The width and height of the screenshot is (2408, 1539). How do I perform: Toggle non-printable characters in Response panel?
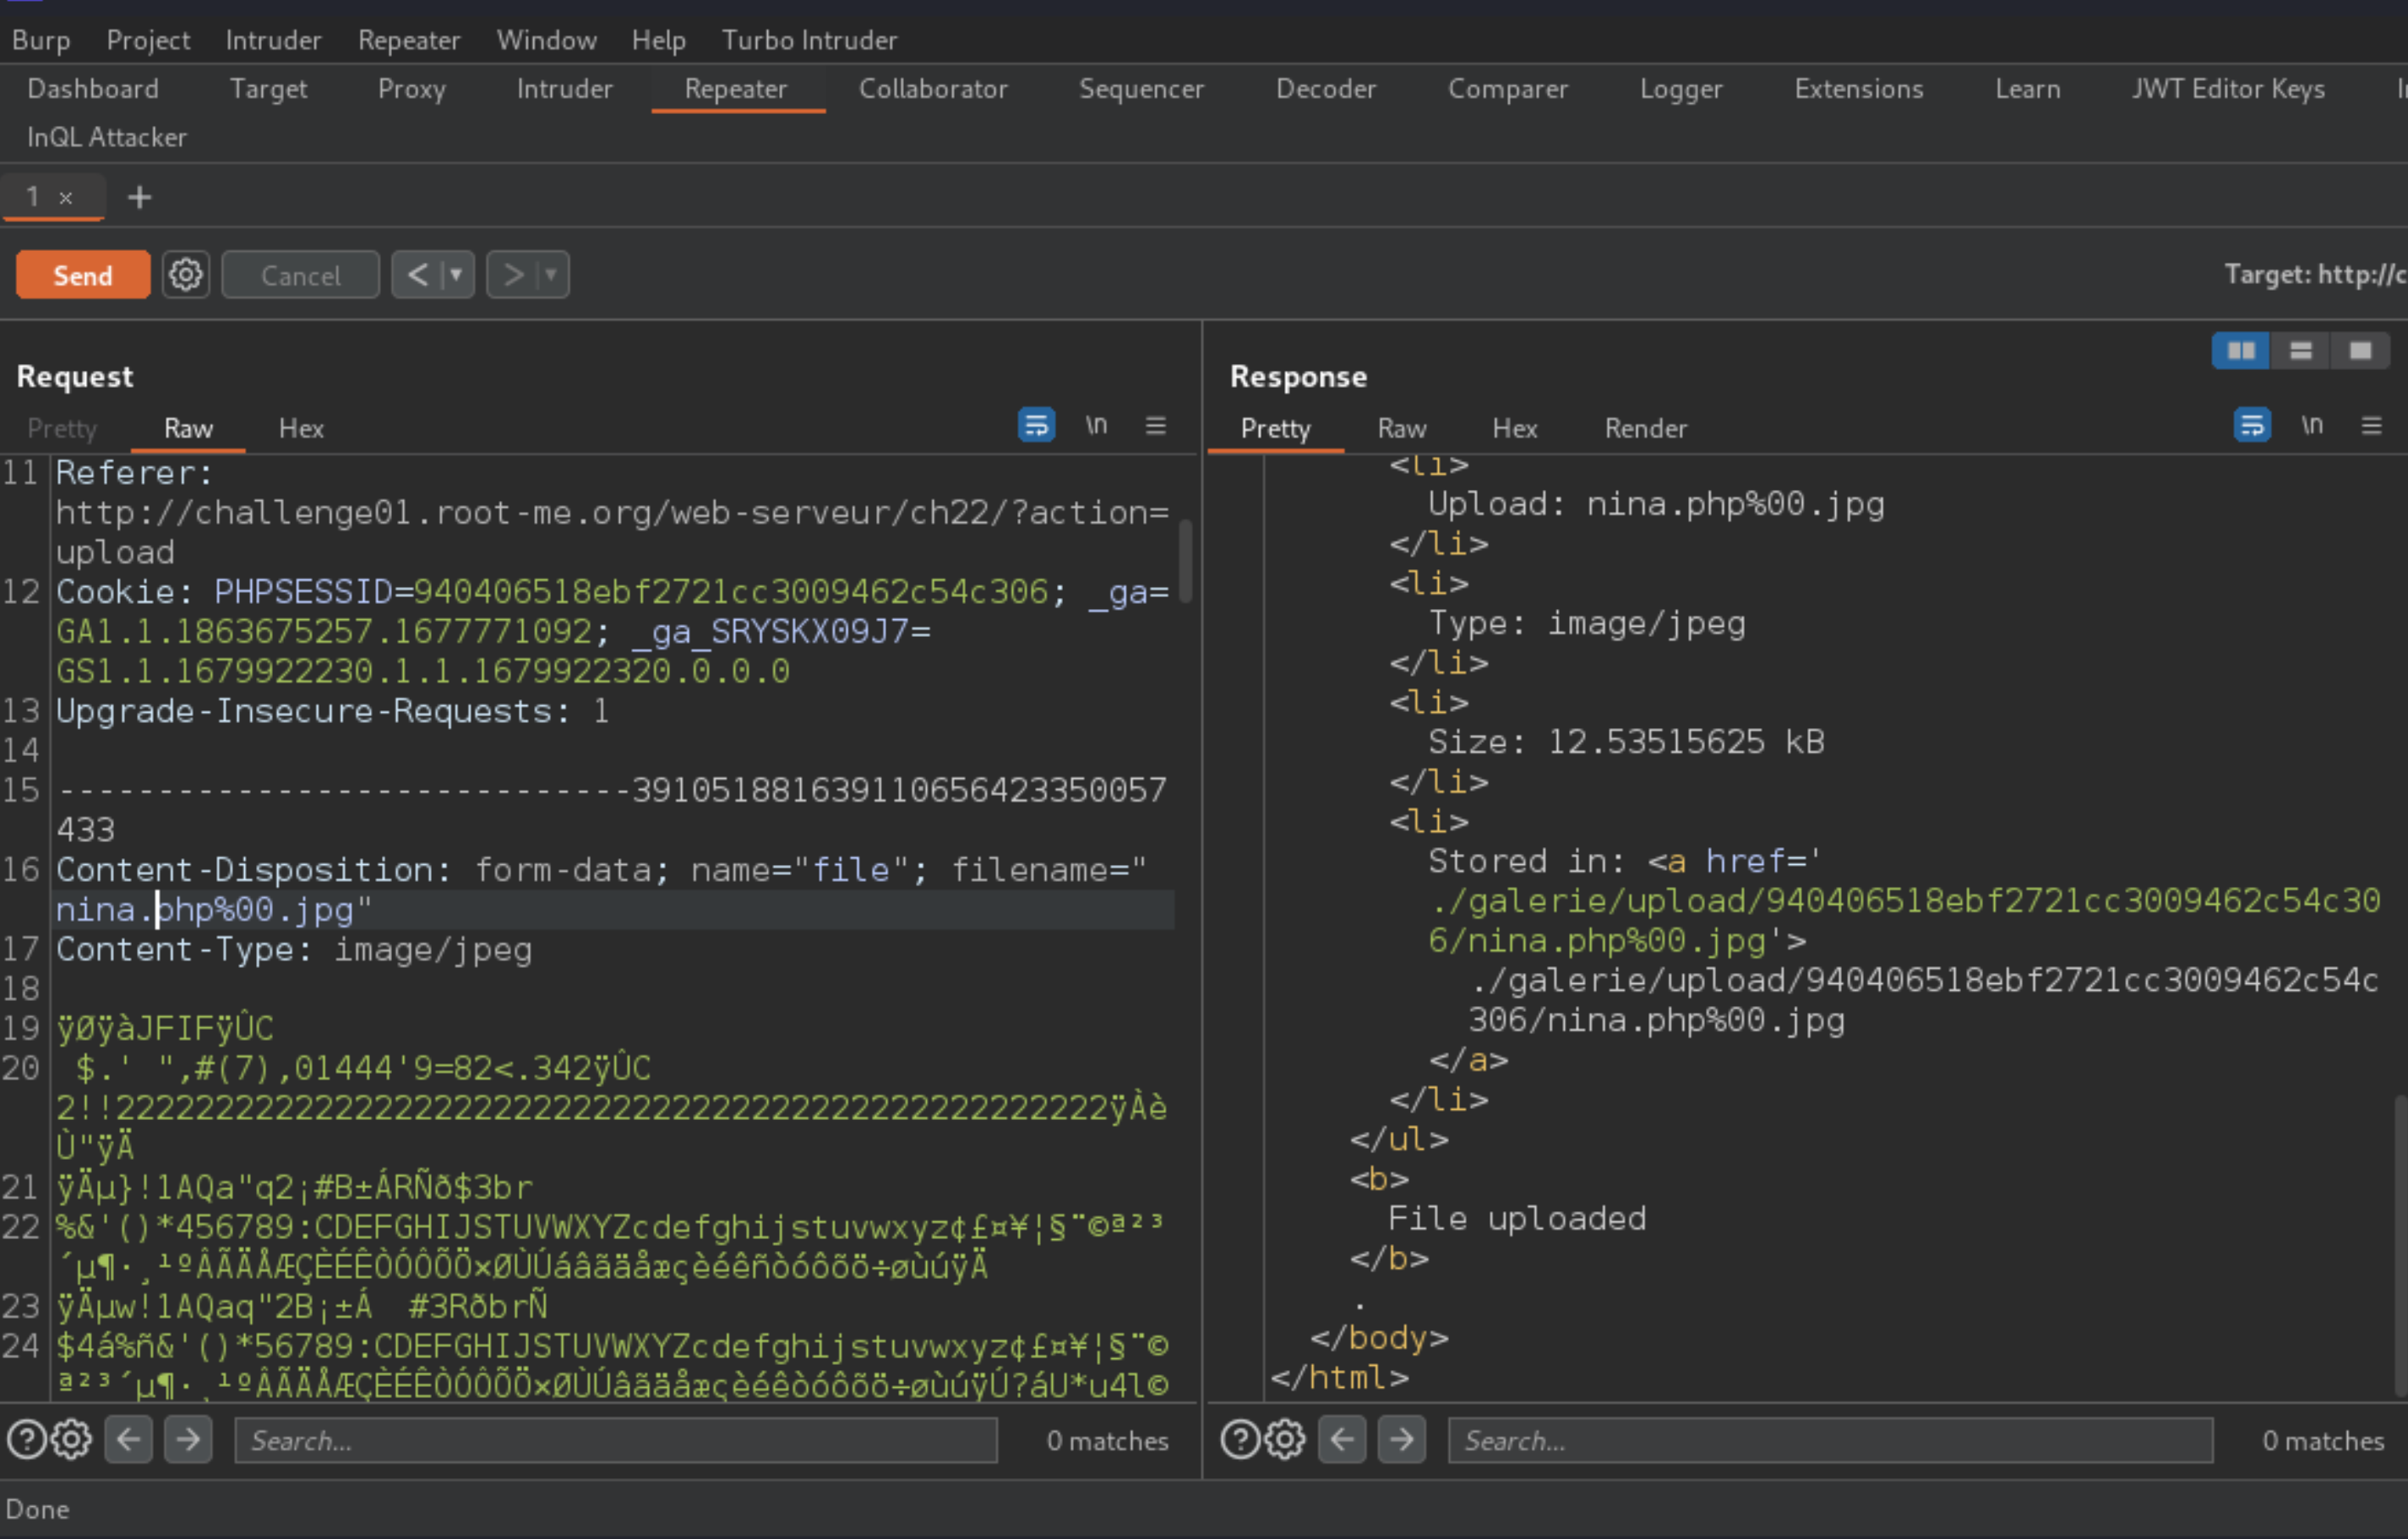click(2312, 425)
